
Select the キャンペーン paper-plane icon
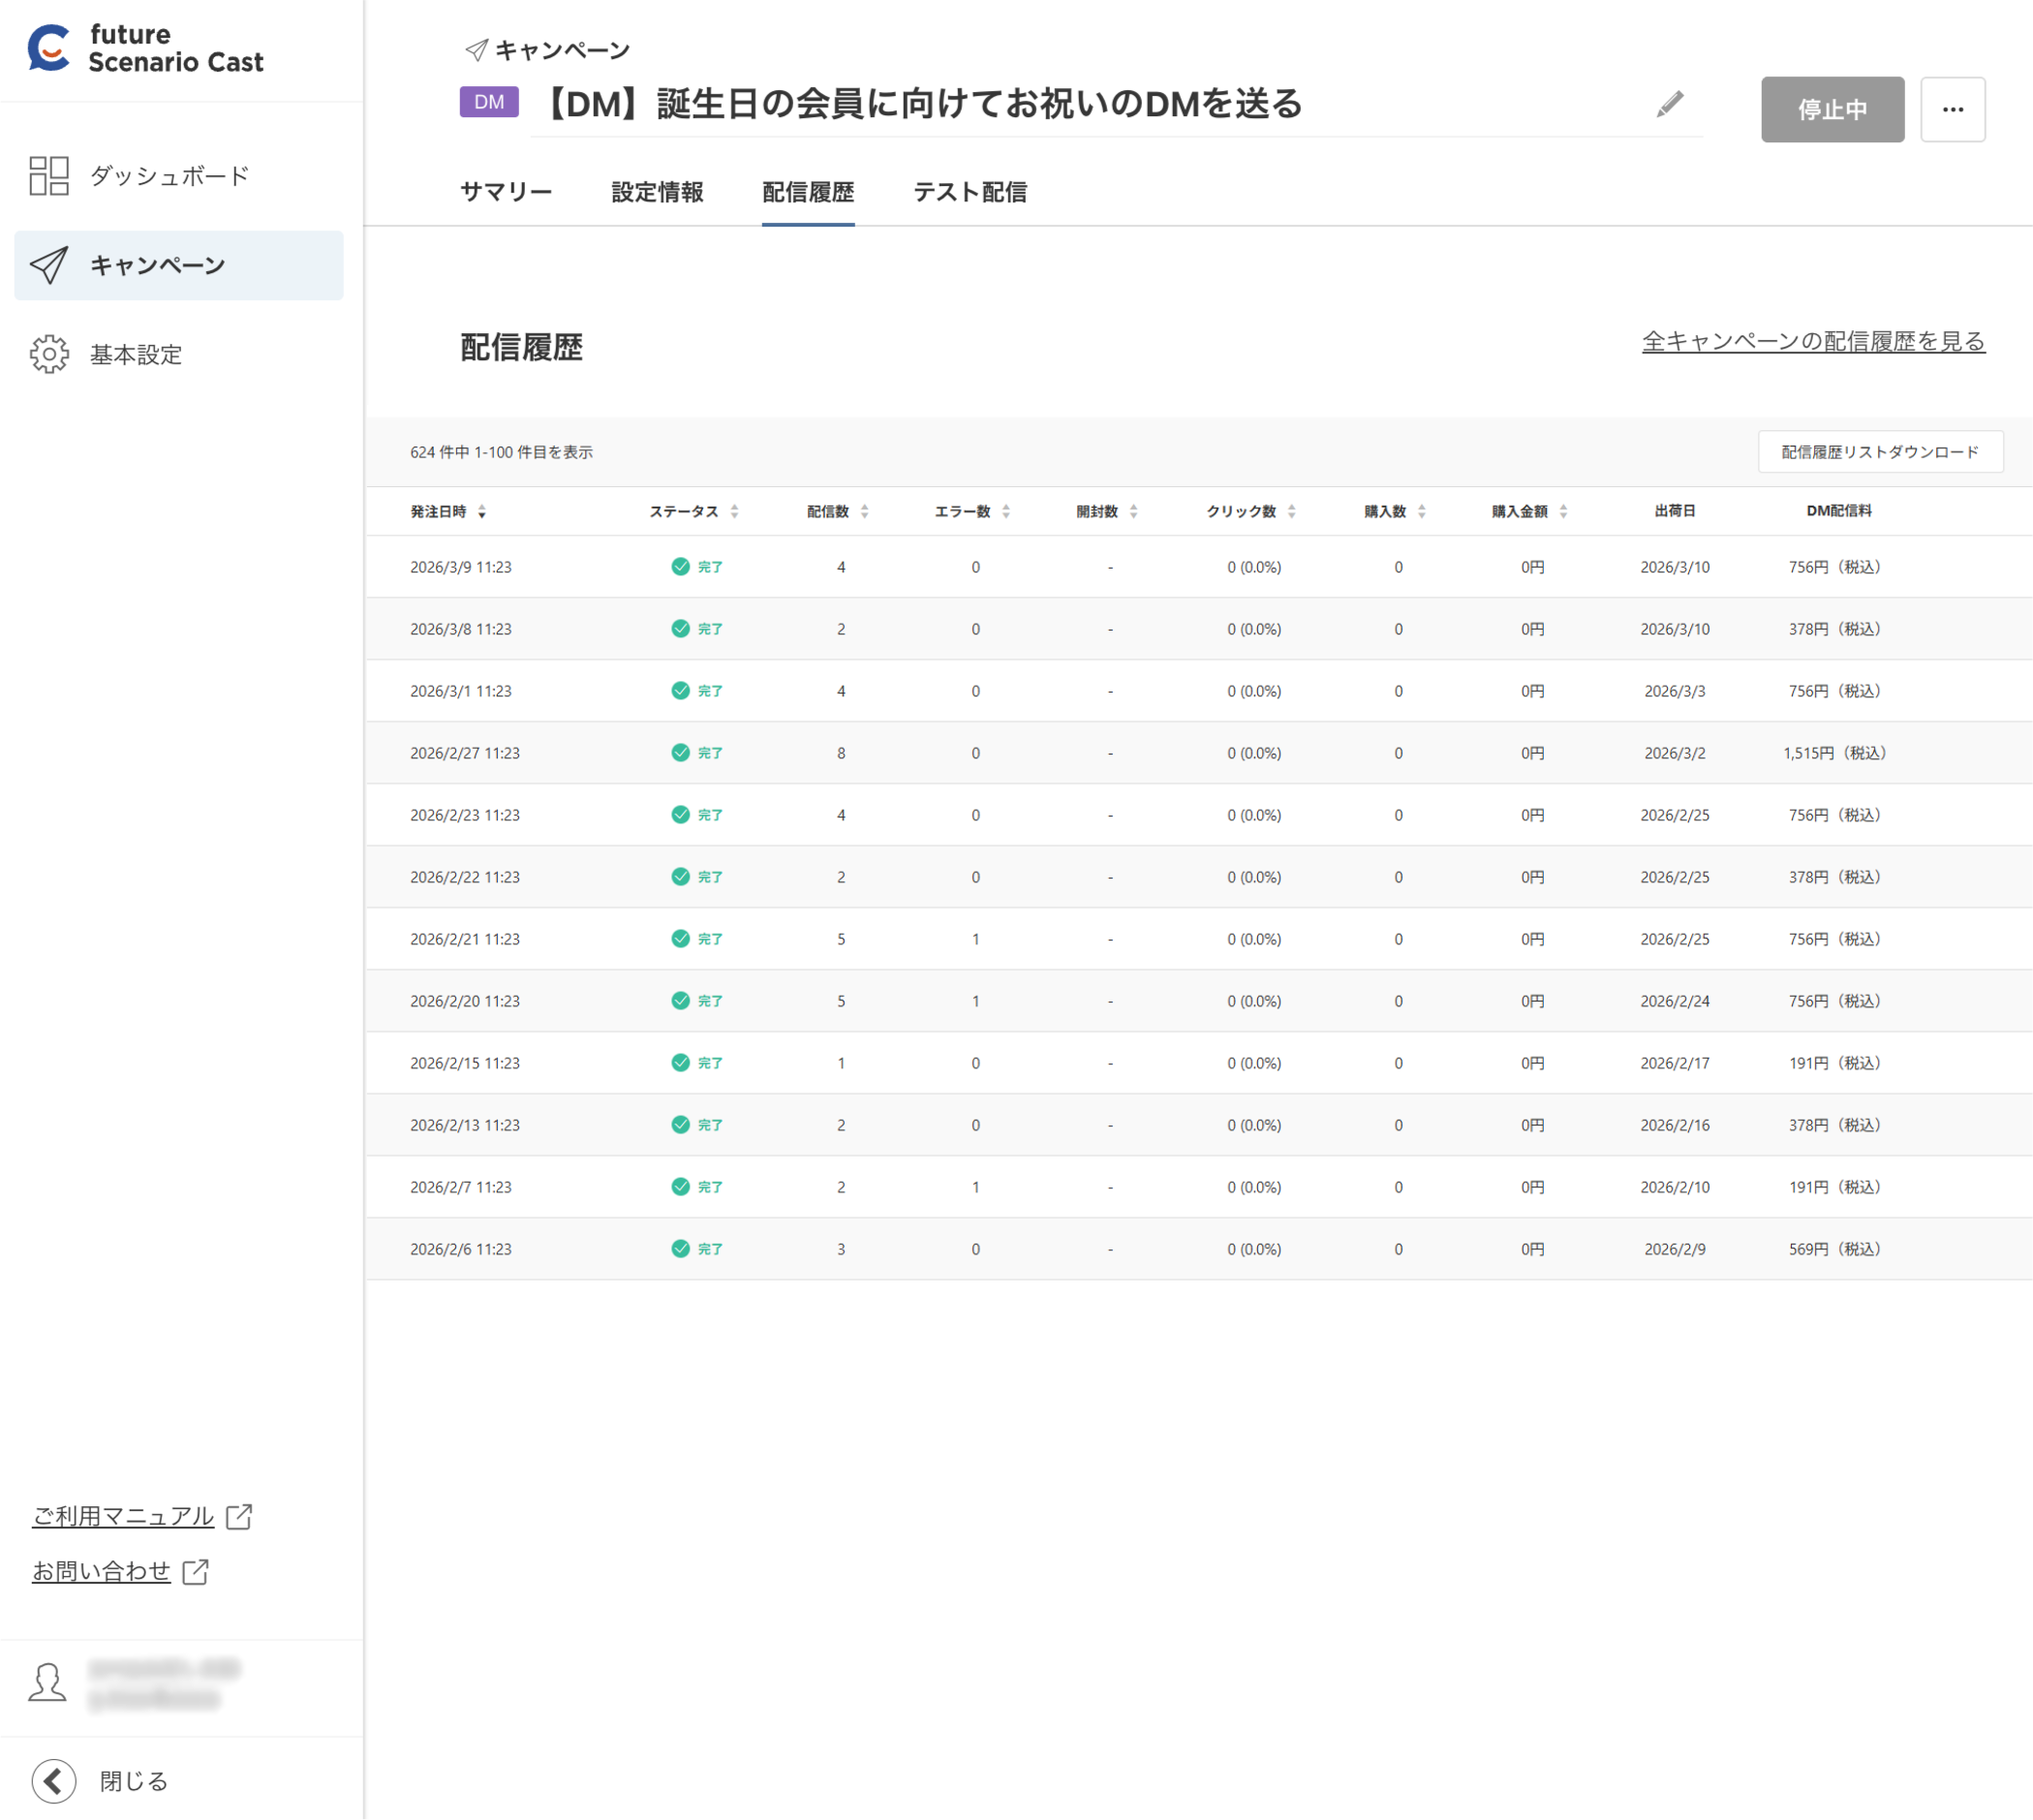point(48,265)
